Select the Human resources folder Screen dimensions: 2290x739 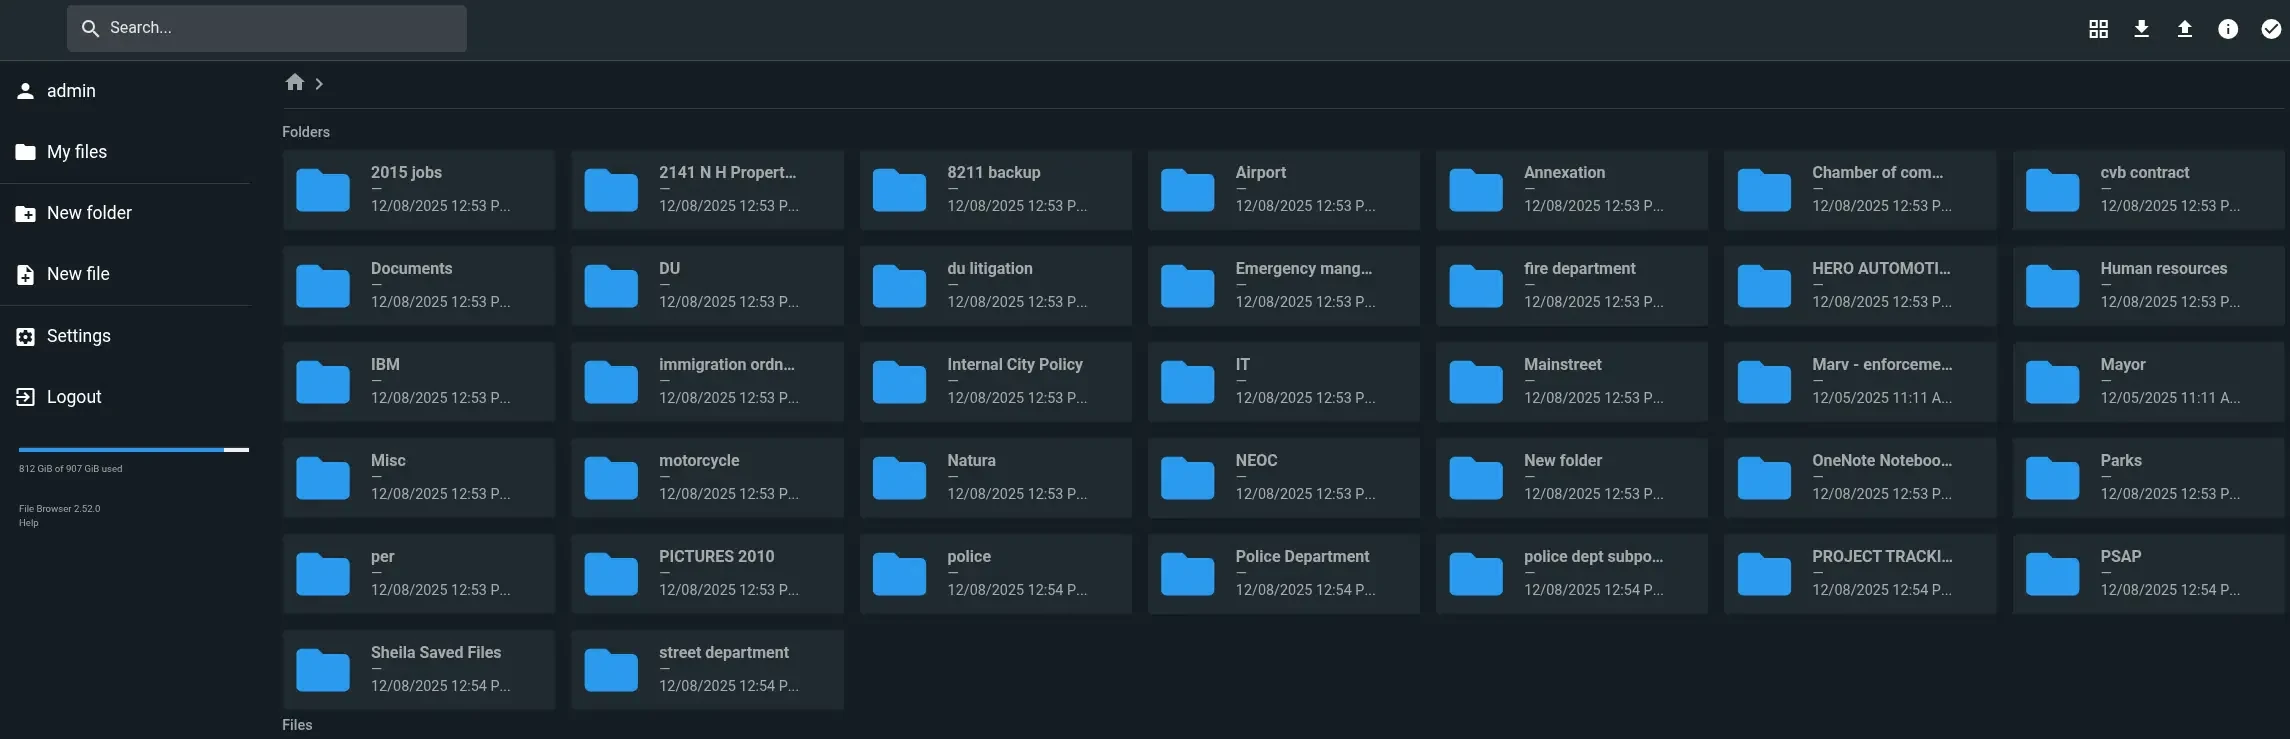point(2148,285)
